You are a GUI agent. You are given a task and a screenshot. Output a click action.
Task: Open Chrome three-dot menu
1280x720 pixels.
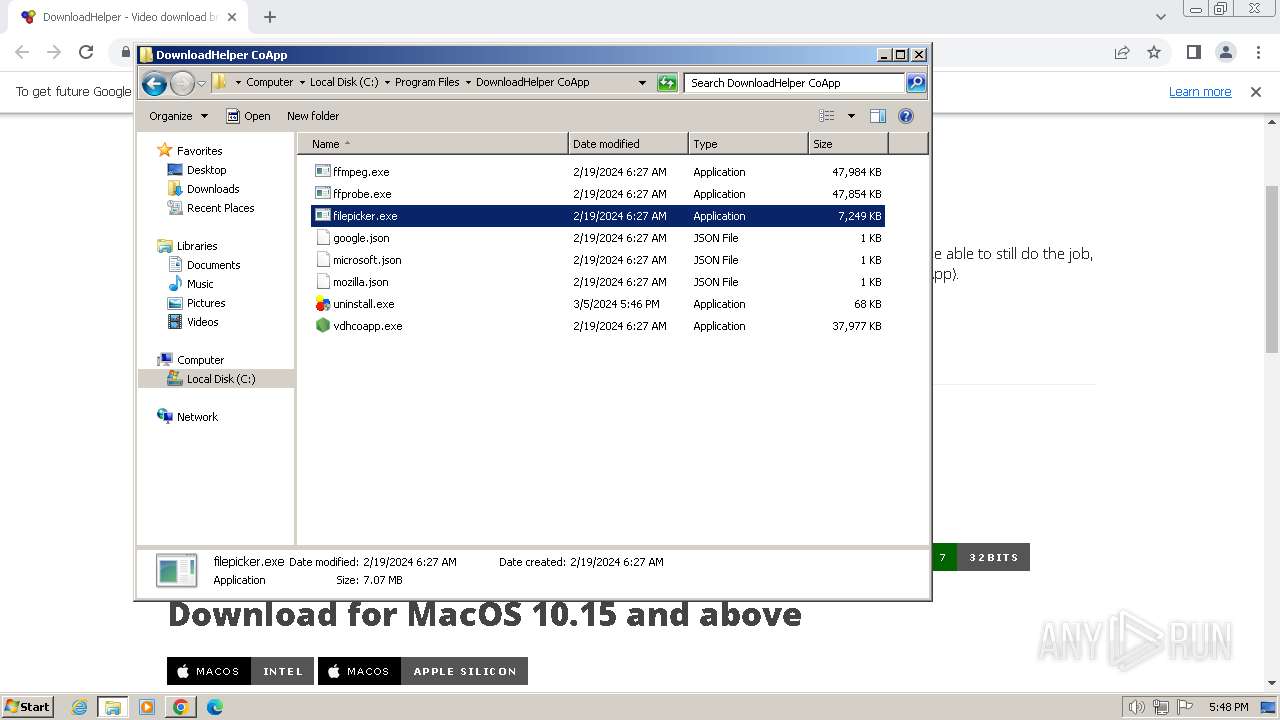pos(1257,52)
